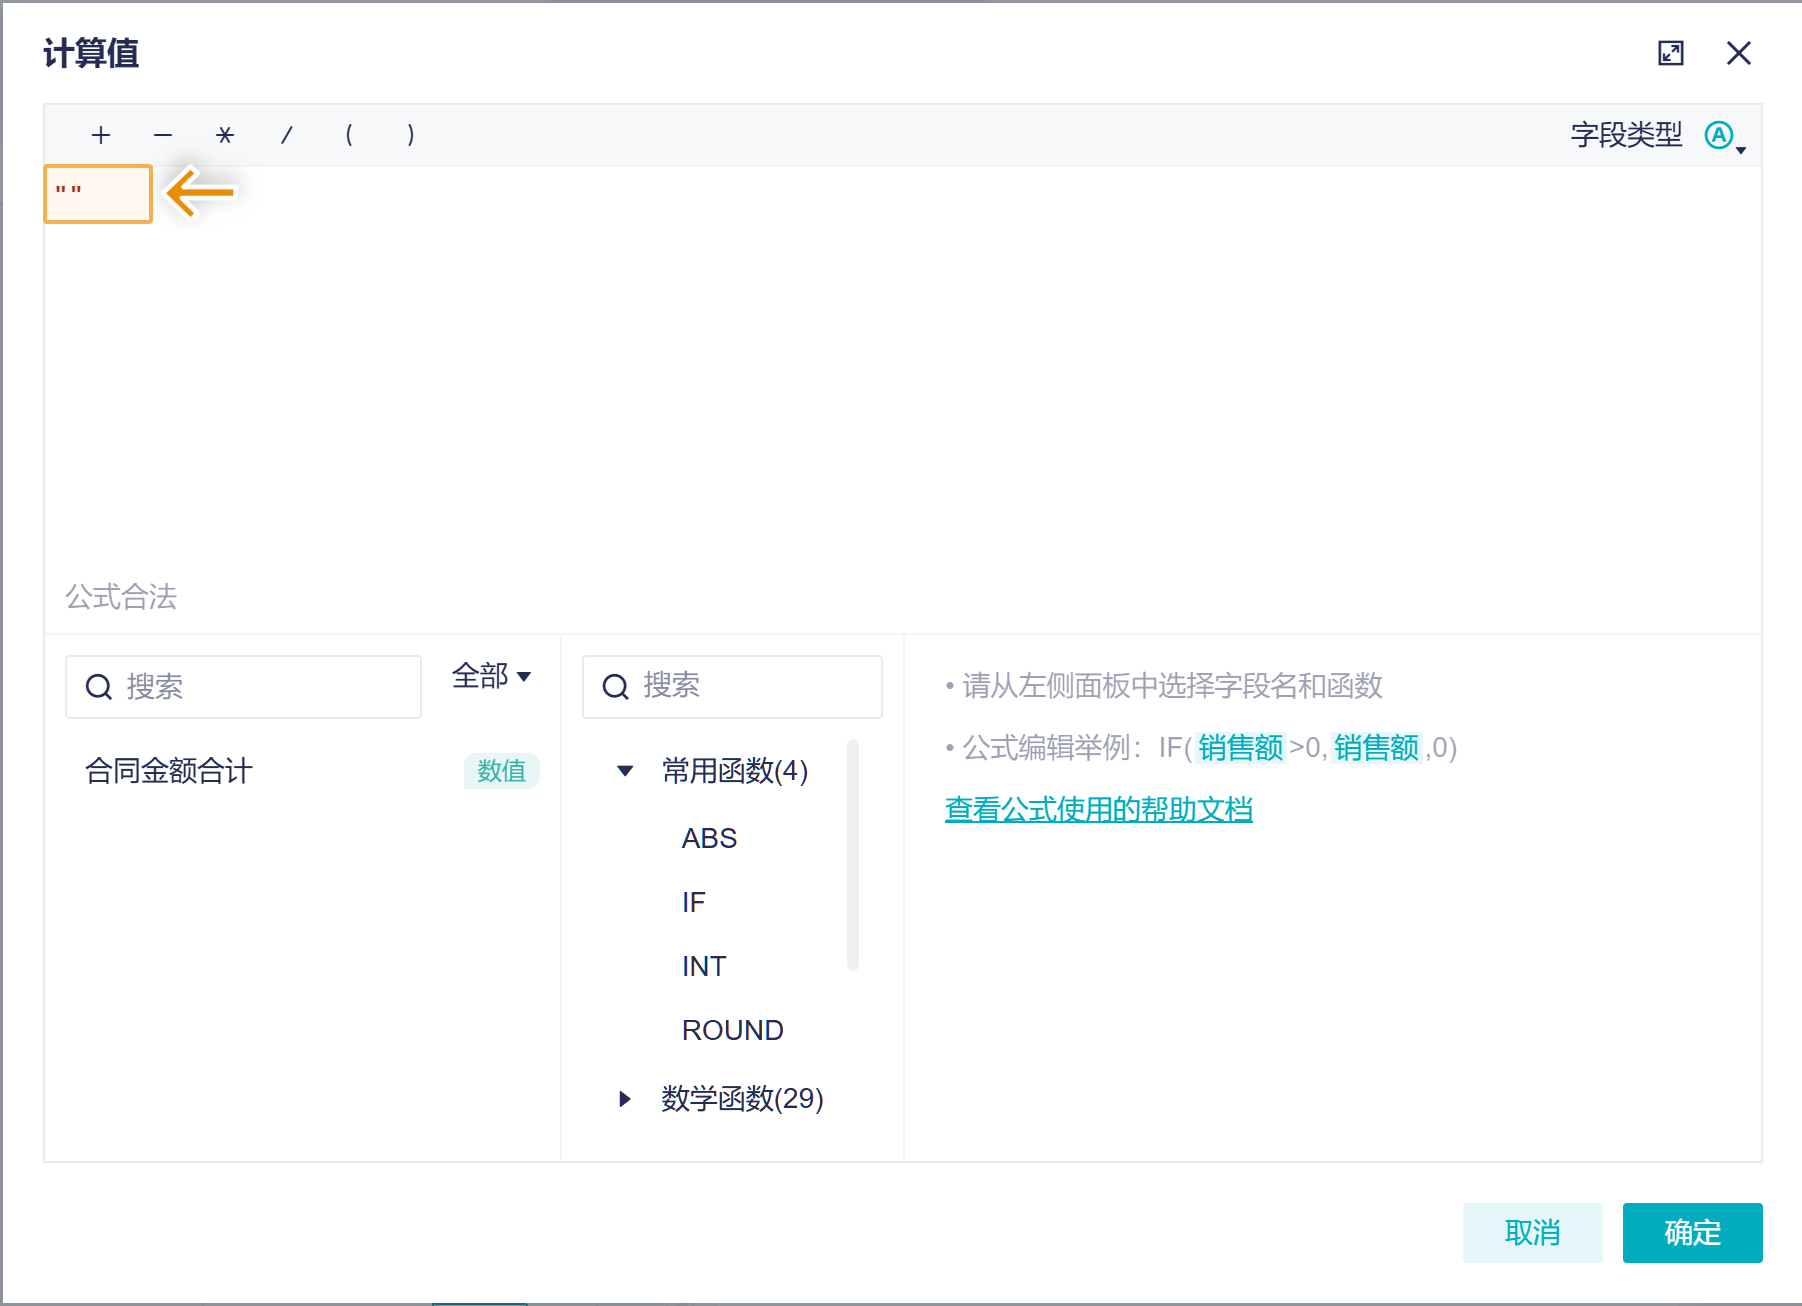Insert the multiply asterisk operator

[x=225, y=135]
